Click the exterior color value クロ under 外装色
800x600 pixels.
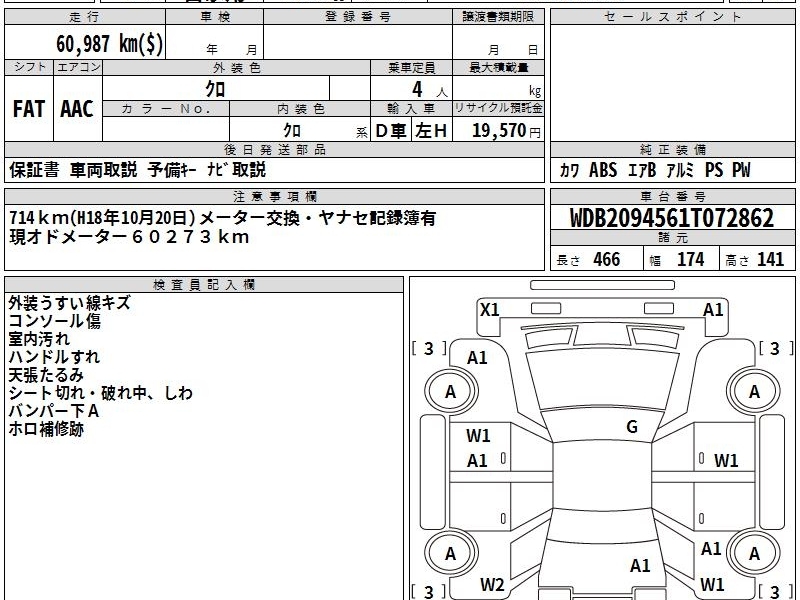tap(215, 89)
